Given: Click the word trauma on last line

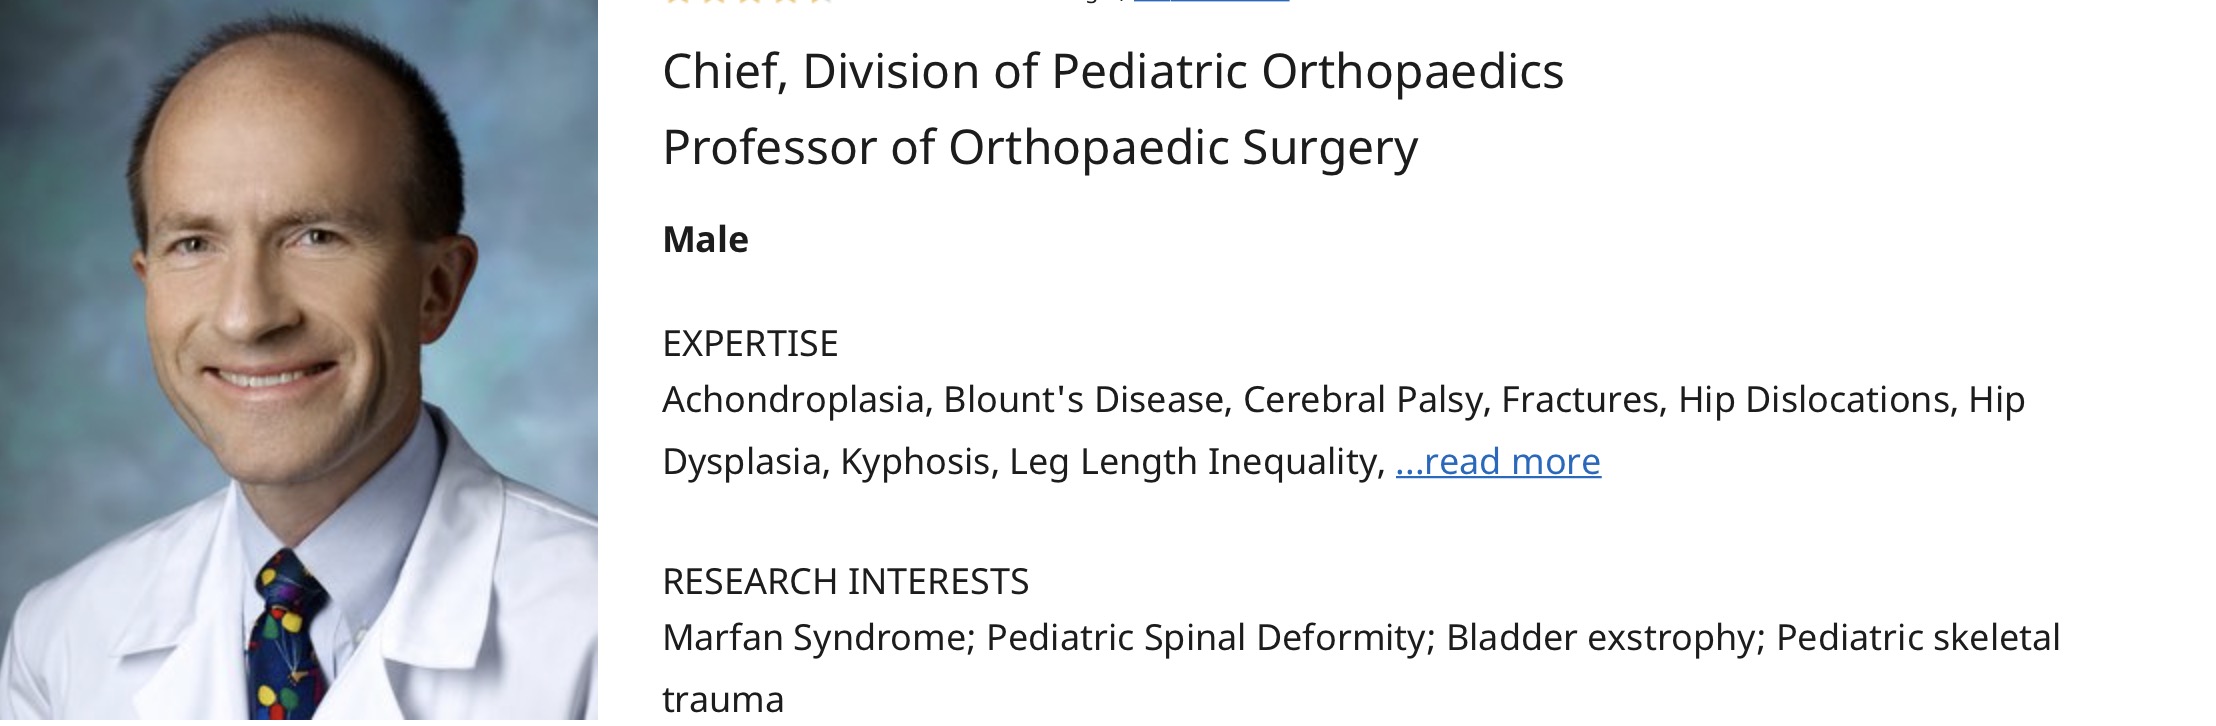Looking at the screenshot, I should coord(723,700).
